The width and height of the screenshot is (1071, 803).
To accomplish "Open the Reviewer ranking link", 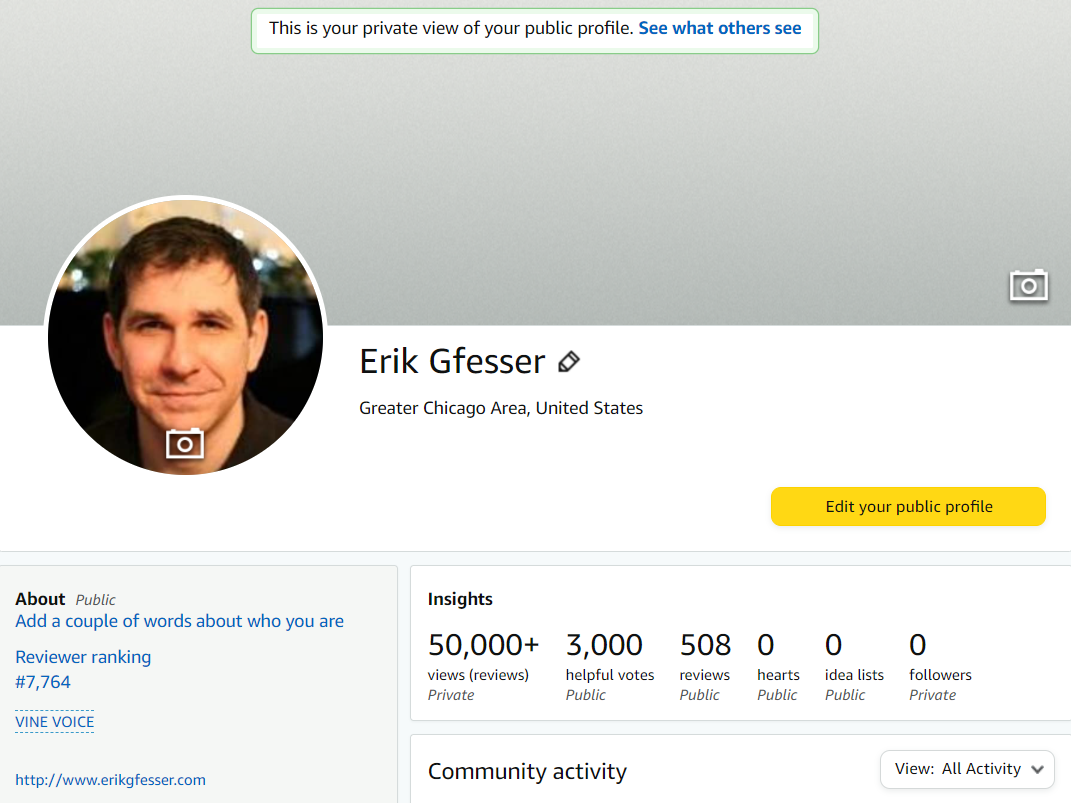I will pyautogui.click(x=83, y=657).
